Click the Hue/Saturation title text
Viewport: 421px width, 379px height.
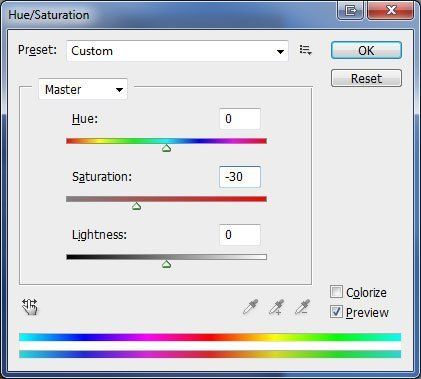[x=49, y=15]
